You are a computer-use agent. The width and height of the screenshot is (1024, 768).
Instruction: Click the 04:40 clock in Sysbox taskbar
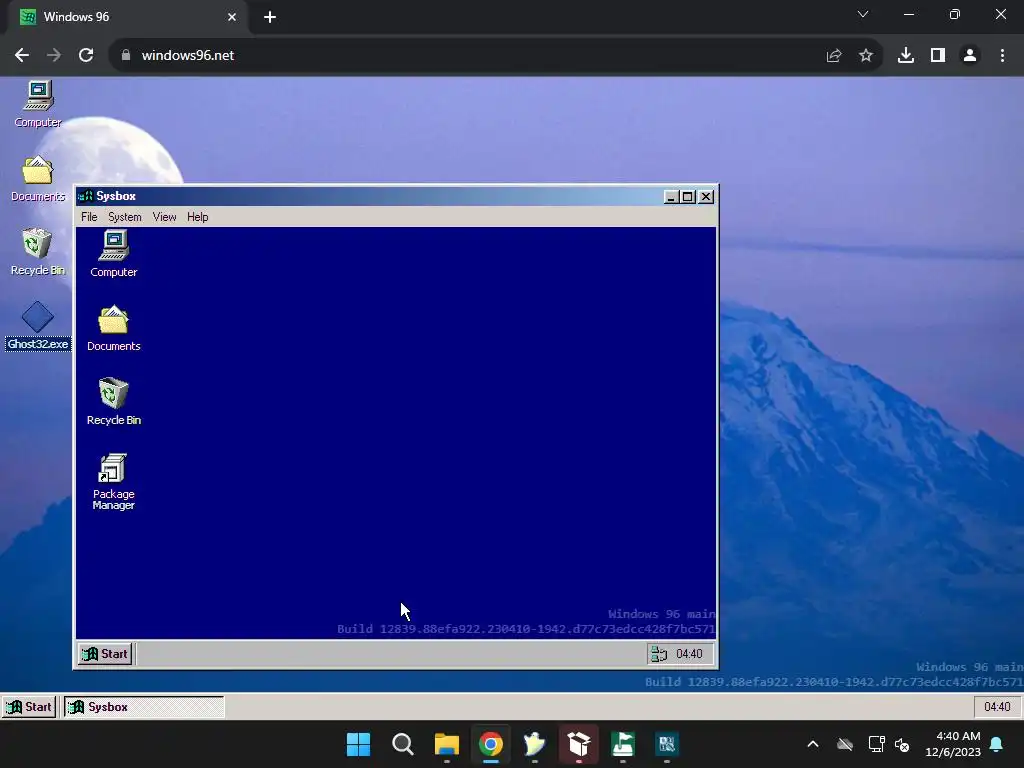click(689, 654)
